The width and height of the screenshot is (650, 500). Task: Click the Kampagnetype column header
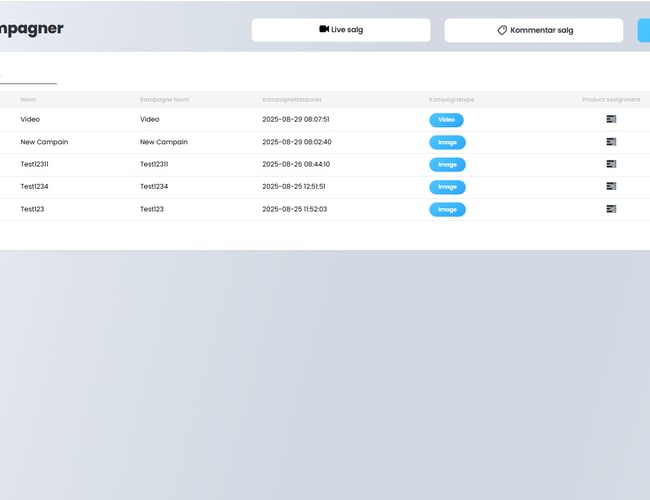(451, 100)
